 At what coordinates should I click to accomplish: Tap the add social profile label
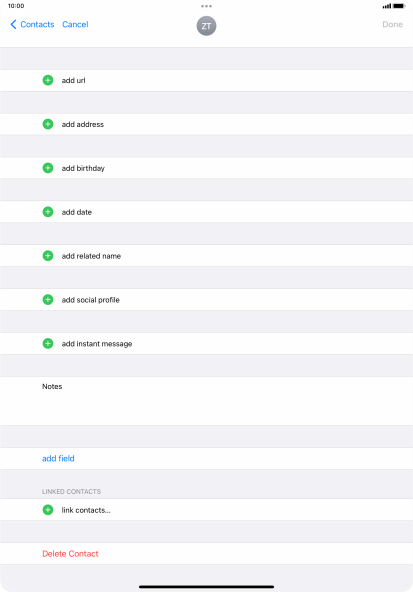(91, 300)
